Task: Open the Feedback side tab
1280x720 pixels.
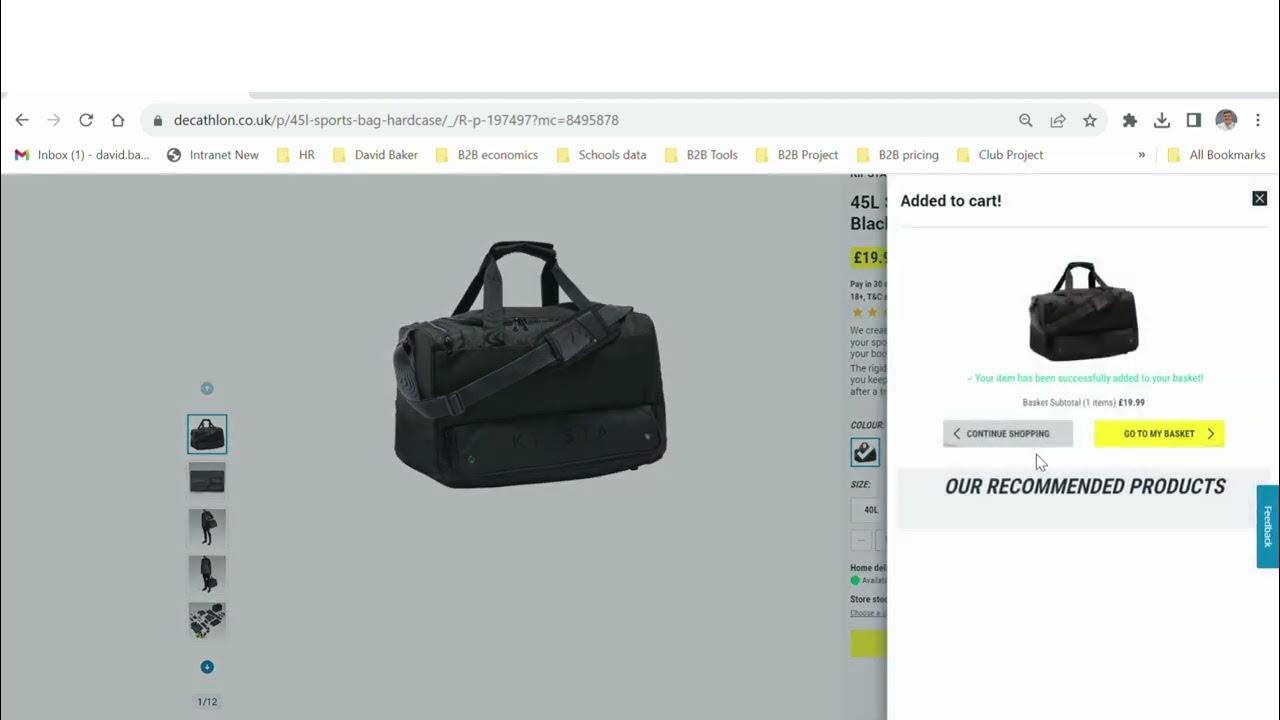Action: [1268, 527]
